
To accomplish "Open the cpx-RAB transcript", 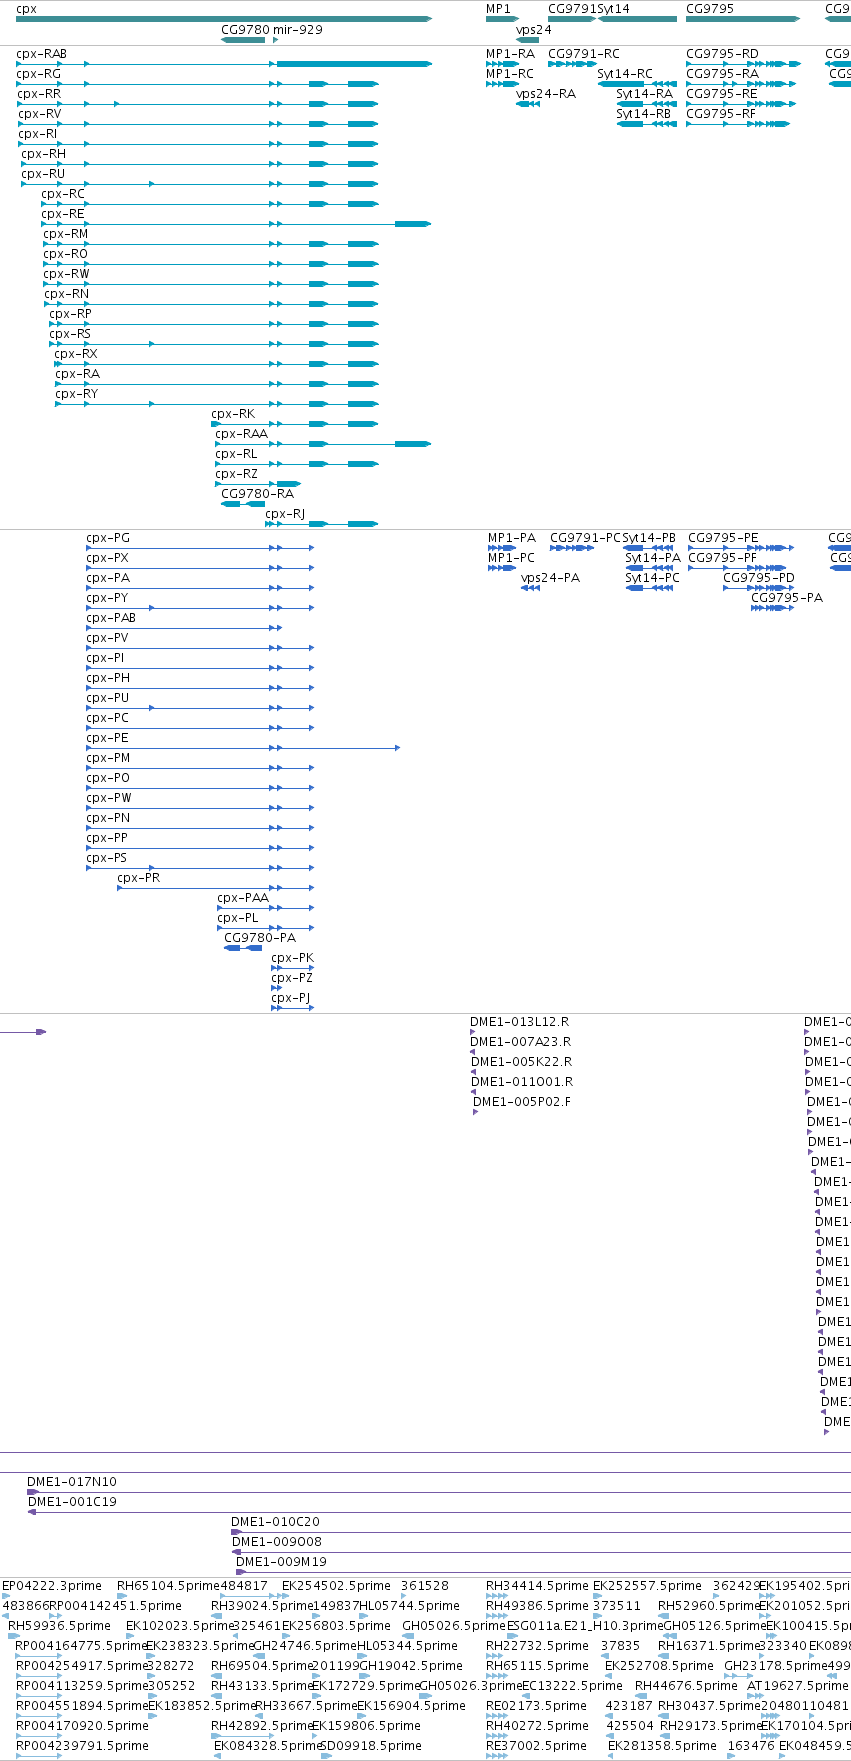I will click(42, 54).
